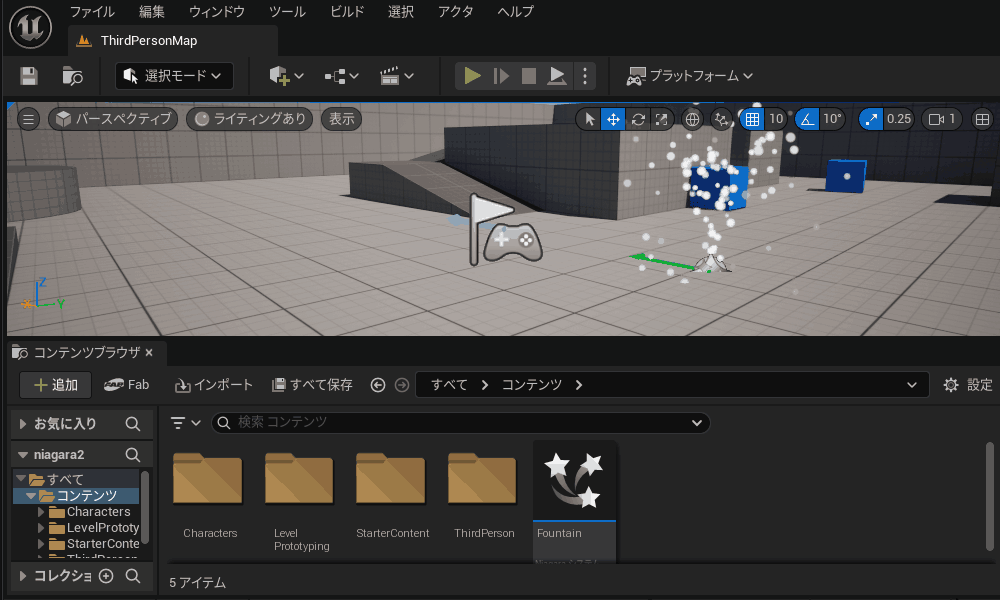Select the rotate gizmo tool
The width and height of the screenshot is (1000, 600).
click(637, 119)
